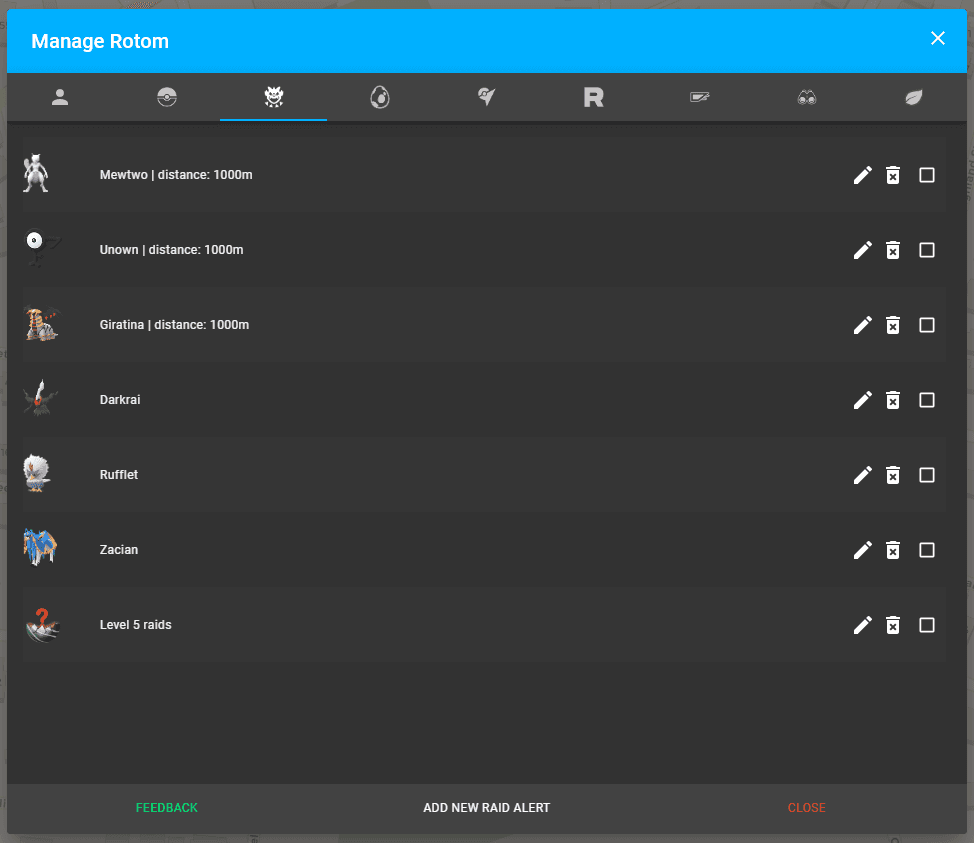Click the 'Manage Rotom' dialog title
This screenshot has width=974, height=843.
click(x=100, y=41)
